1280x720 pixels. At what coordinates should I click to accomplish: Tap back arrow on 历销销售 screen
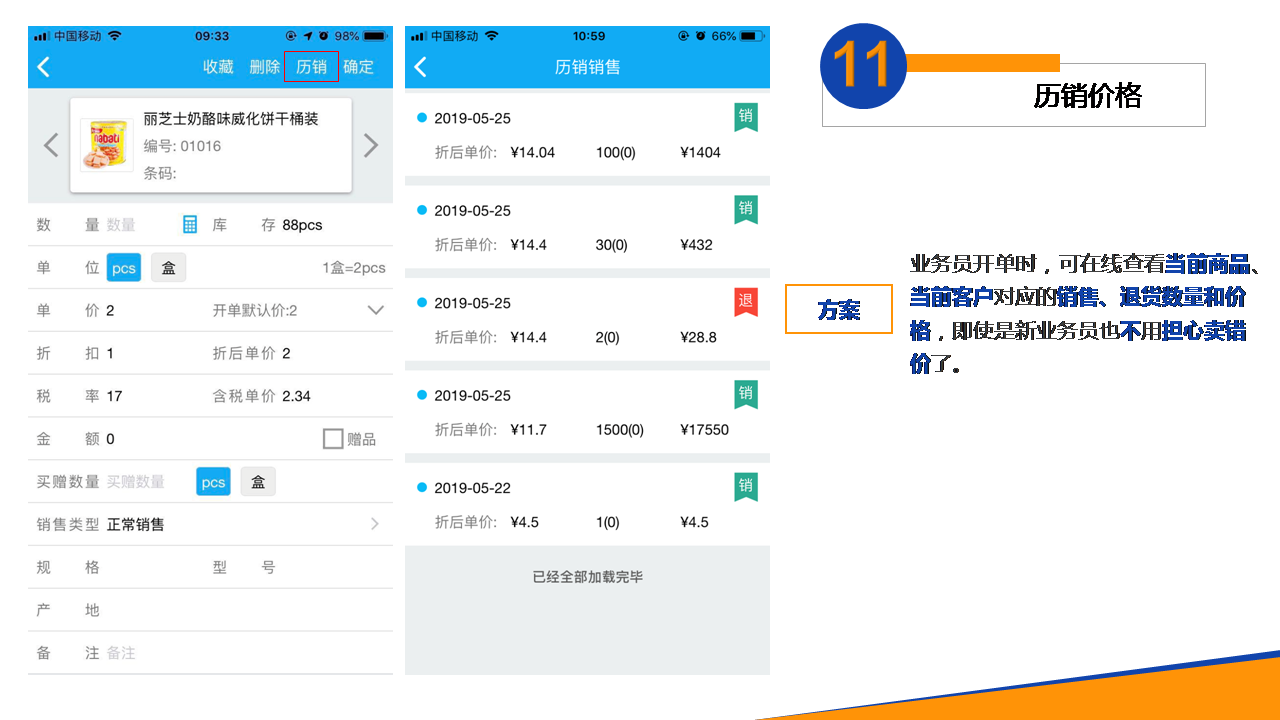421,67
